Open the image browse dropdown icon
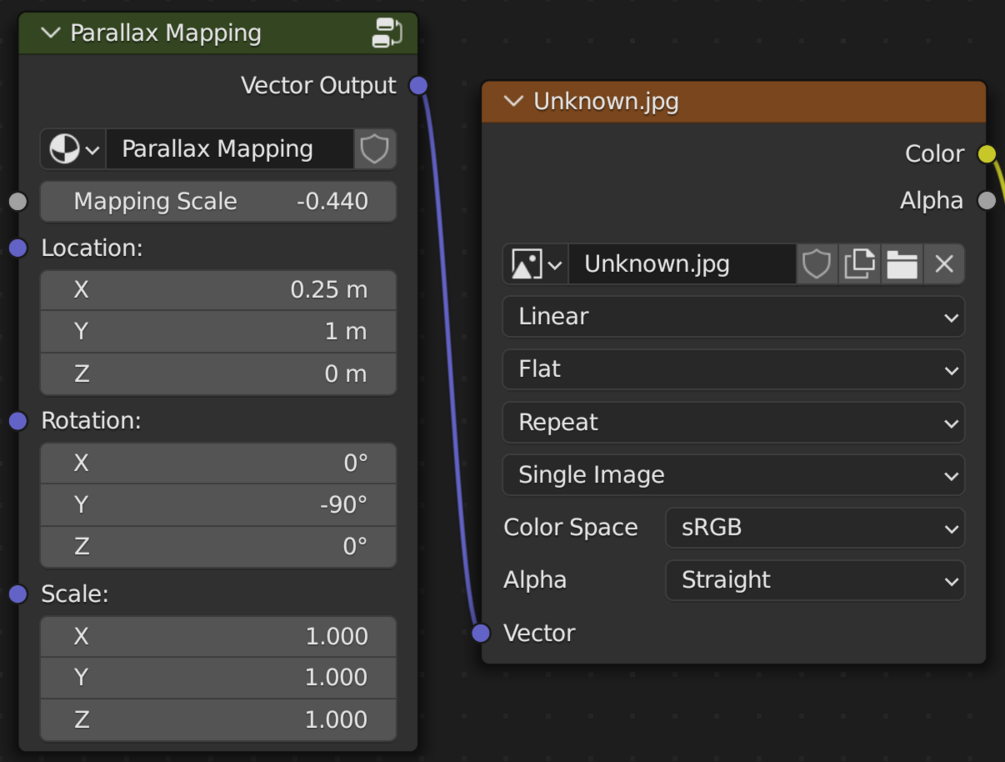This screenshot has height=762, width=1005. pos(536,264)
